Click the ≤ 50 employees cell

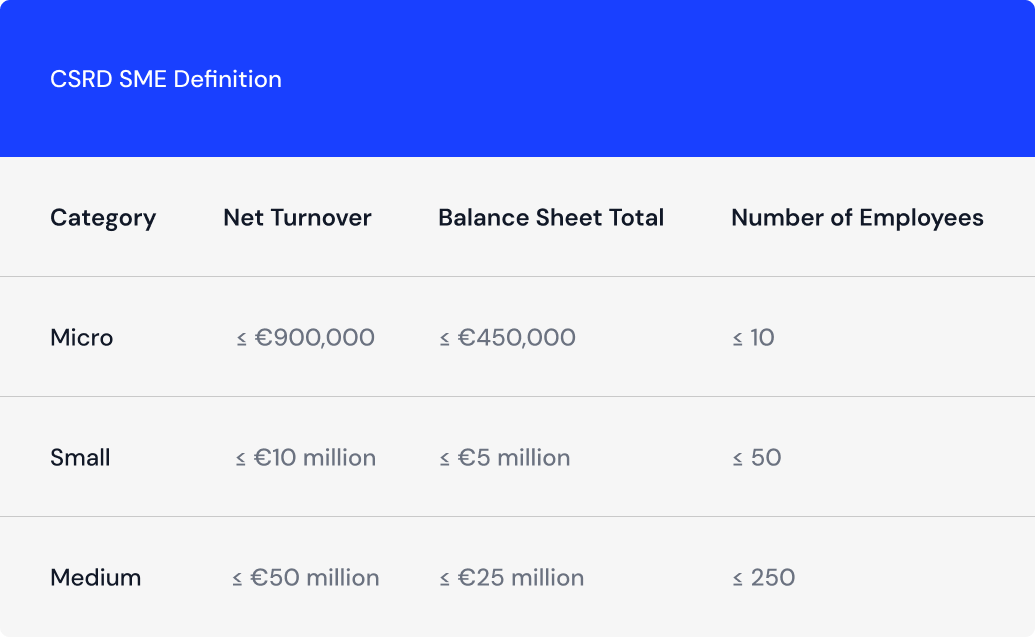coord(756,458)
